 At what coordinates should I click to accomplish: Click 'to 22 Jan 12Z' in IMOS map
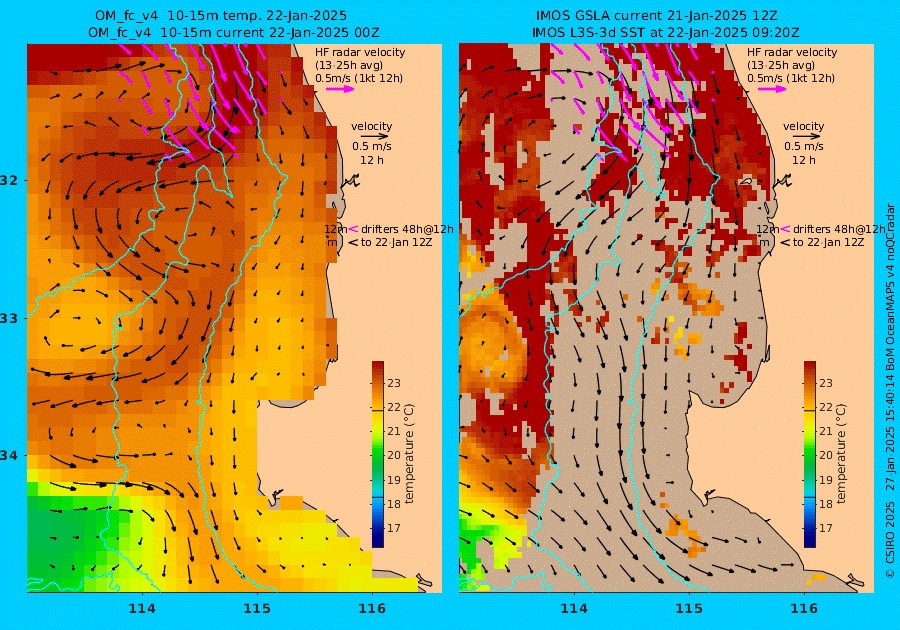[828, 242]
